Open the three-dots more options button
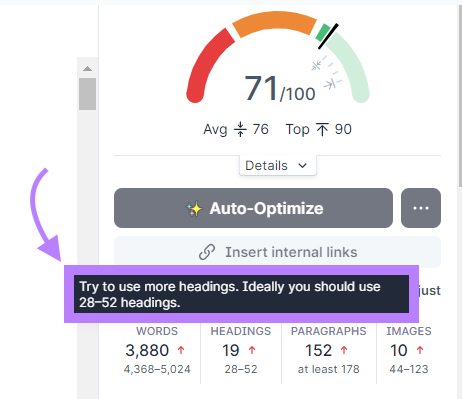 pos(421,208)
